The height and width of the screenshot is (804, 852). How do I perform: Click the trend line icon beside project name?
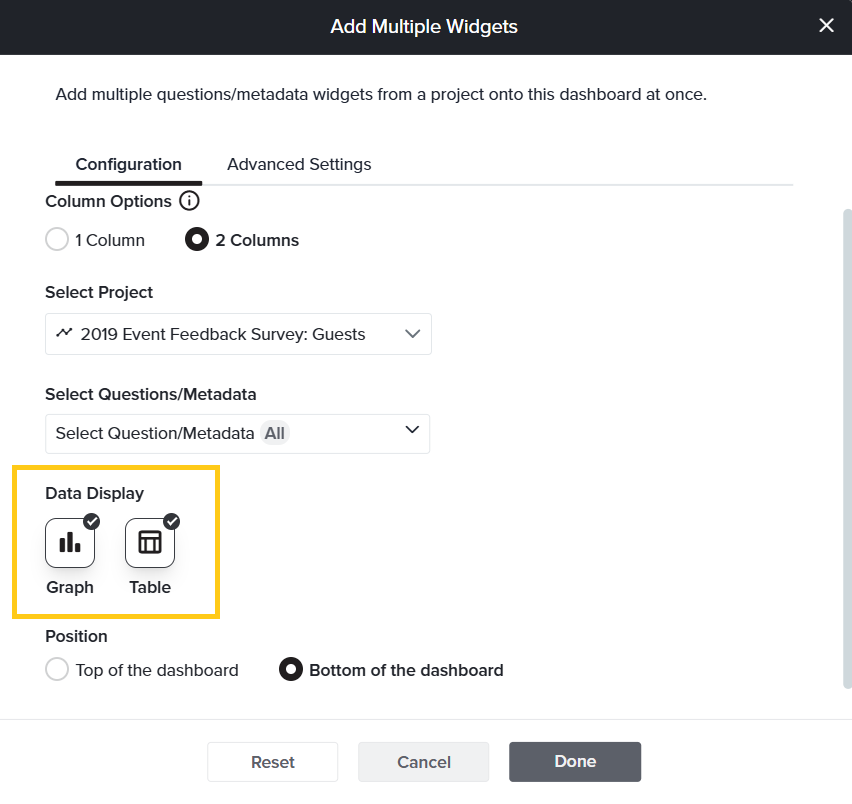[64, 333]
